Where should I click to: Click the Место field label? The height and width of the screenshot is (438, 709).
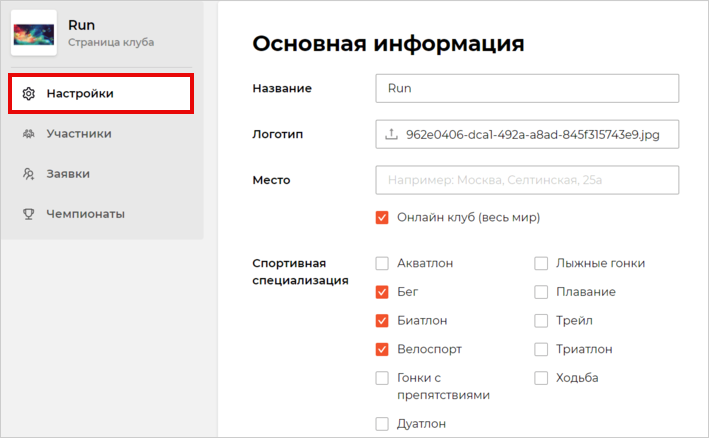point(271,180)
